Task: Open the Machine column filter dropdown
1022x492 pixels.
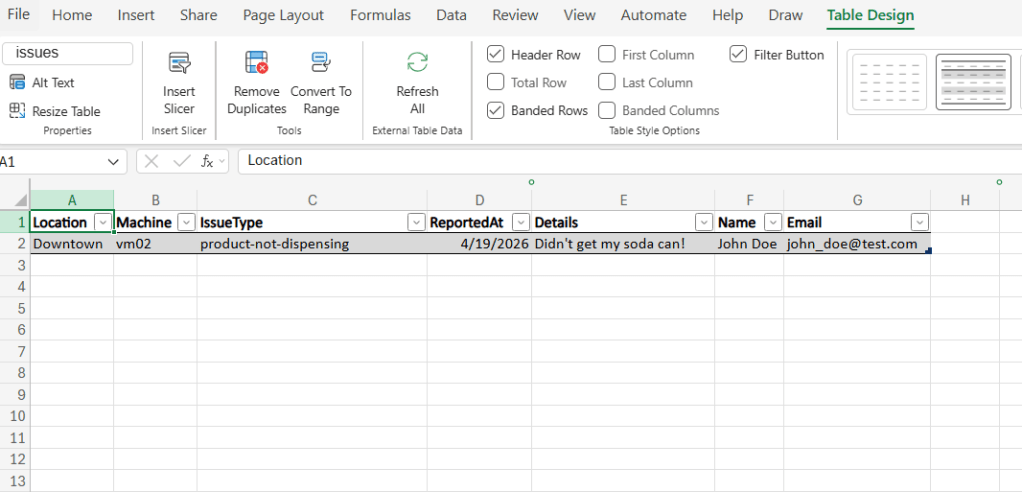Action: [186, 223]
